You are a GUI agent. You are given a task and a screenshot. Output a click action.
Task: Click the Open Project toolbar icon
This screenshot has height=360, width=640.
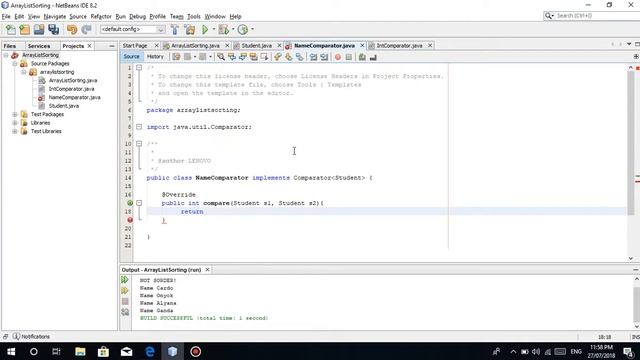coord(39,29)
